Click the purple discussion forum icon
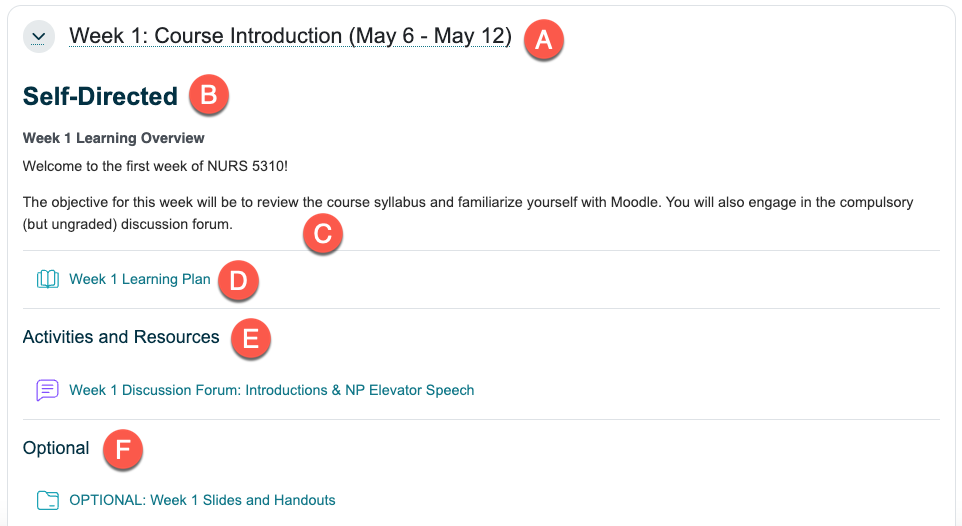 point(48,390)
